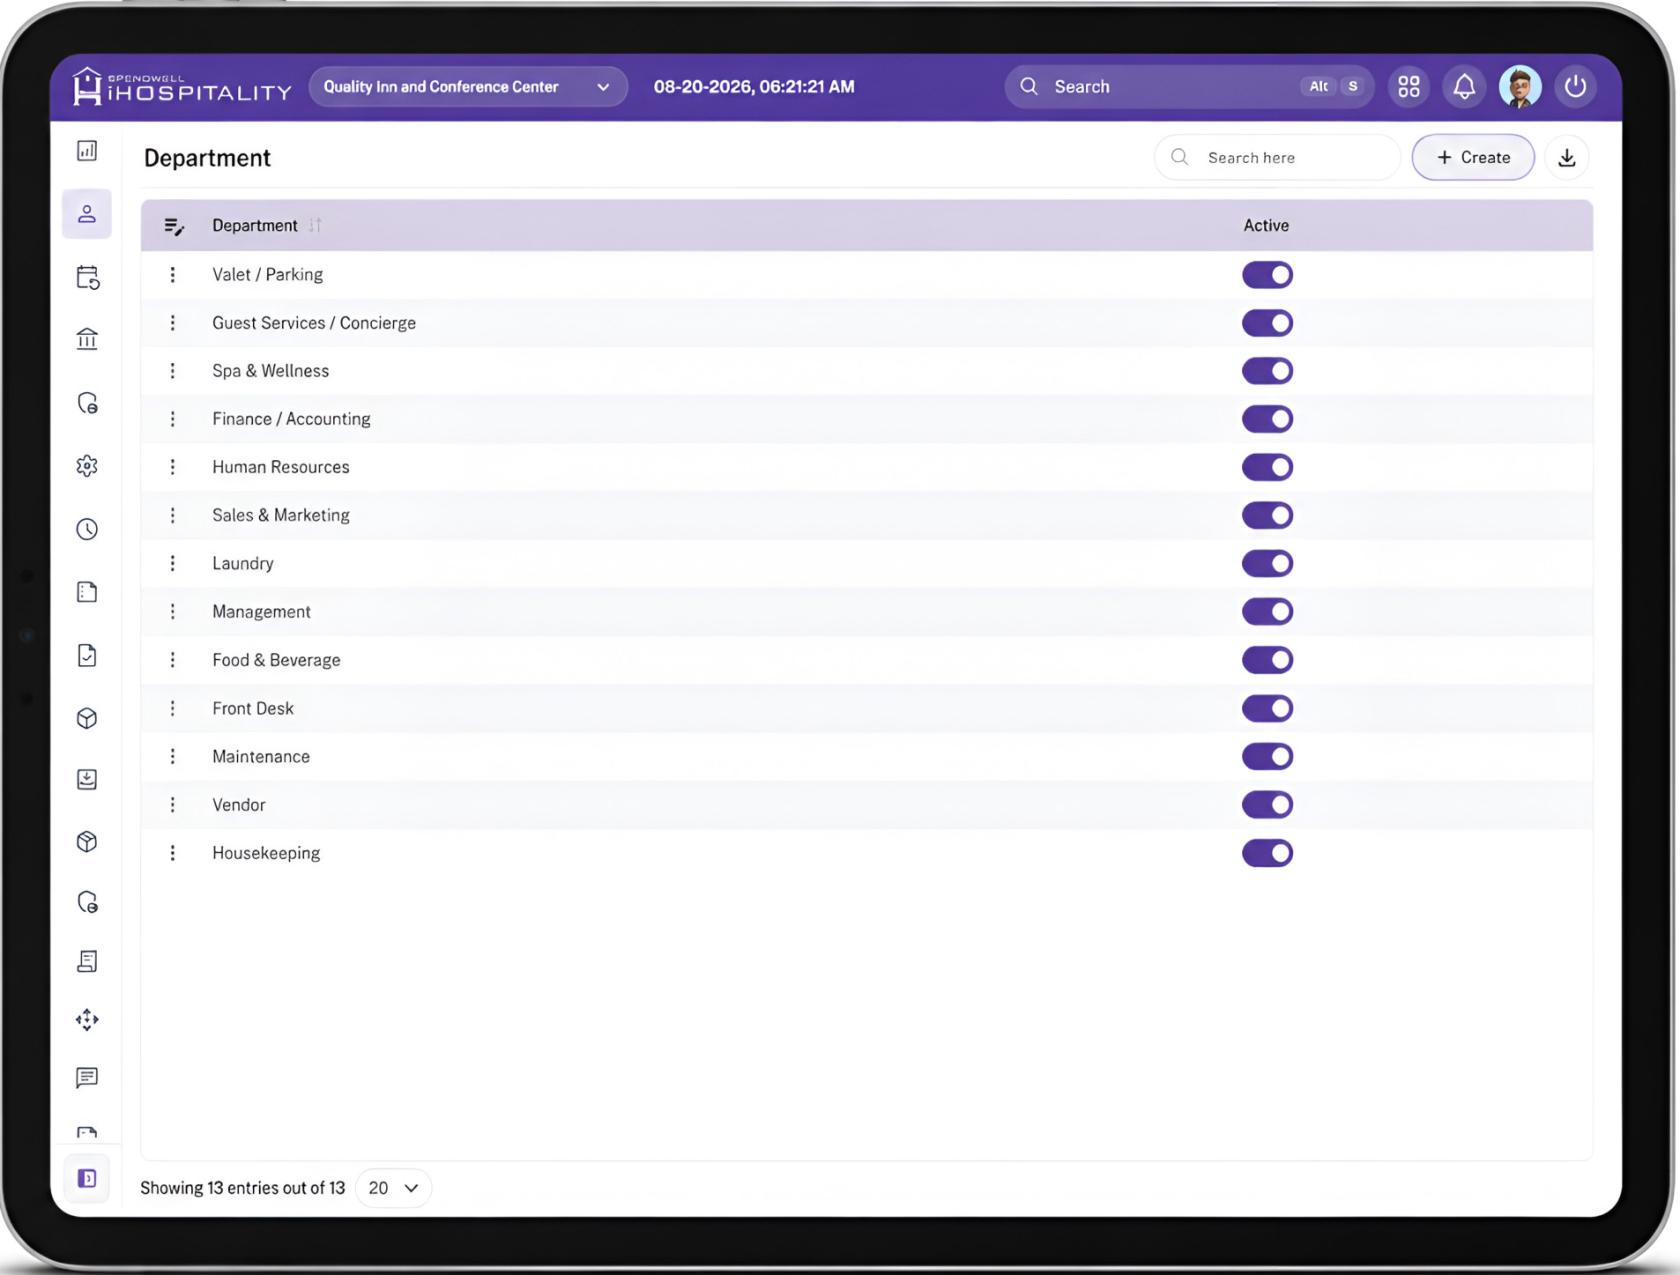Image resolution: width=1680 pixels, height=1275 pixels.
Task: Click the power logout icon
Action: [x=1575, y=87]
